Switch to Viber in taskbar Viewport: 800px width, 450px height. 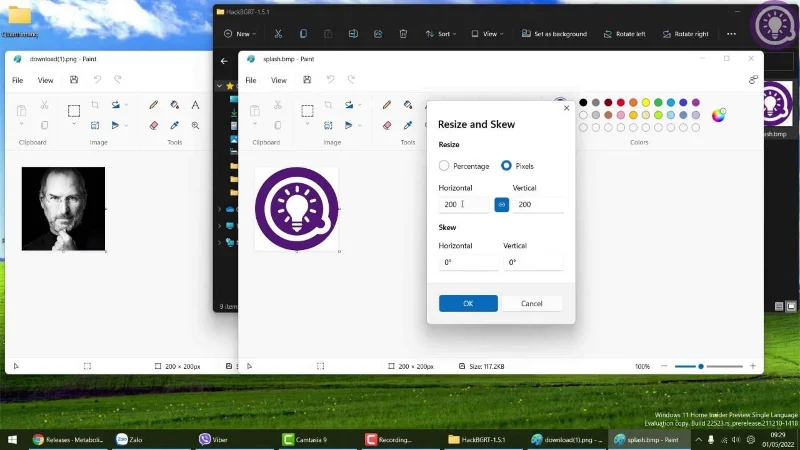pyautogui.click(x=214, y=439)
